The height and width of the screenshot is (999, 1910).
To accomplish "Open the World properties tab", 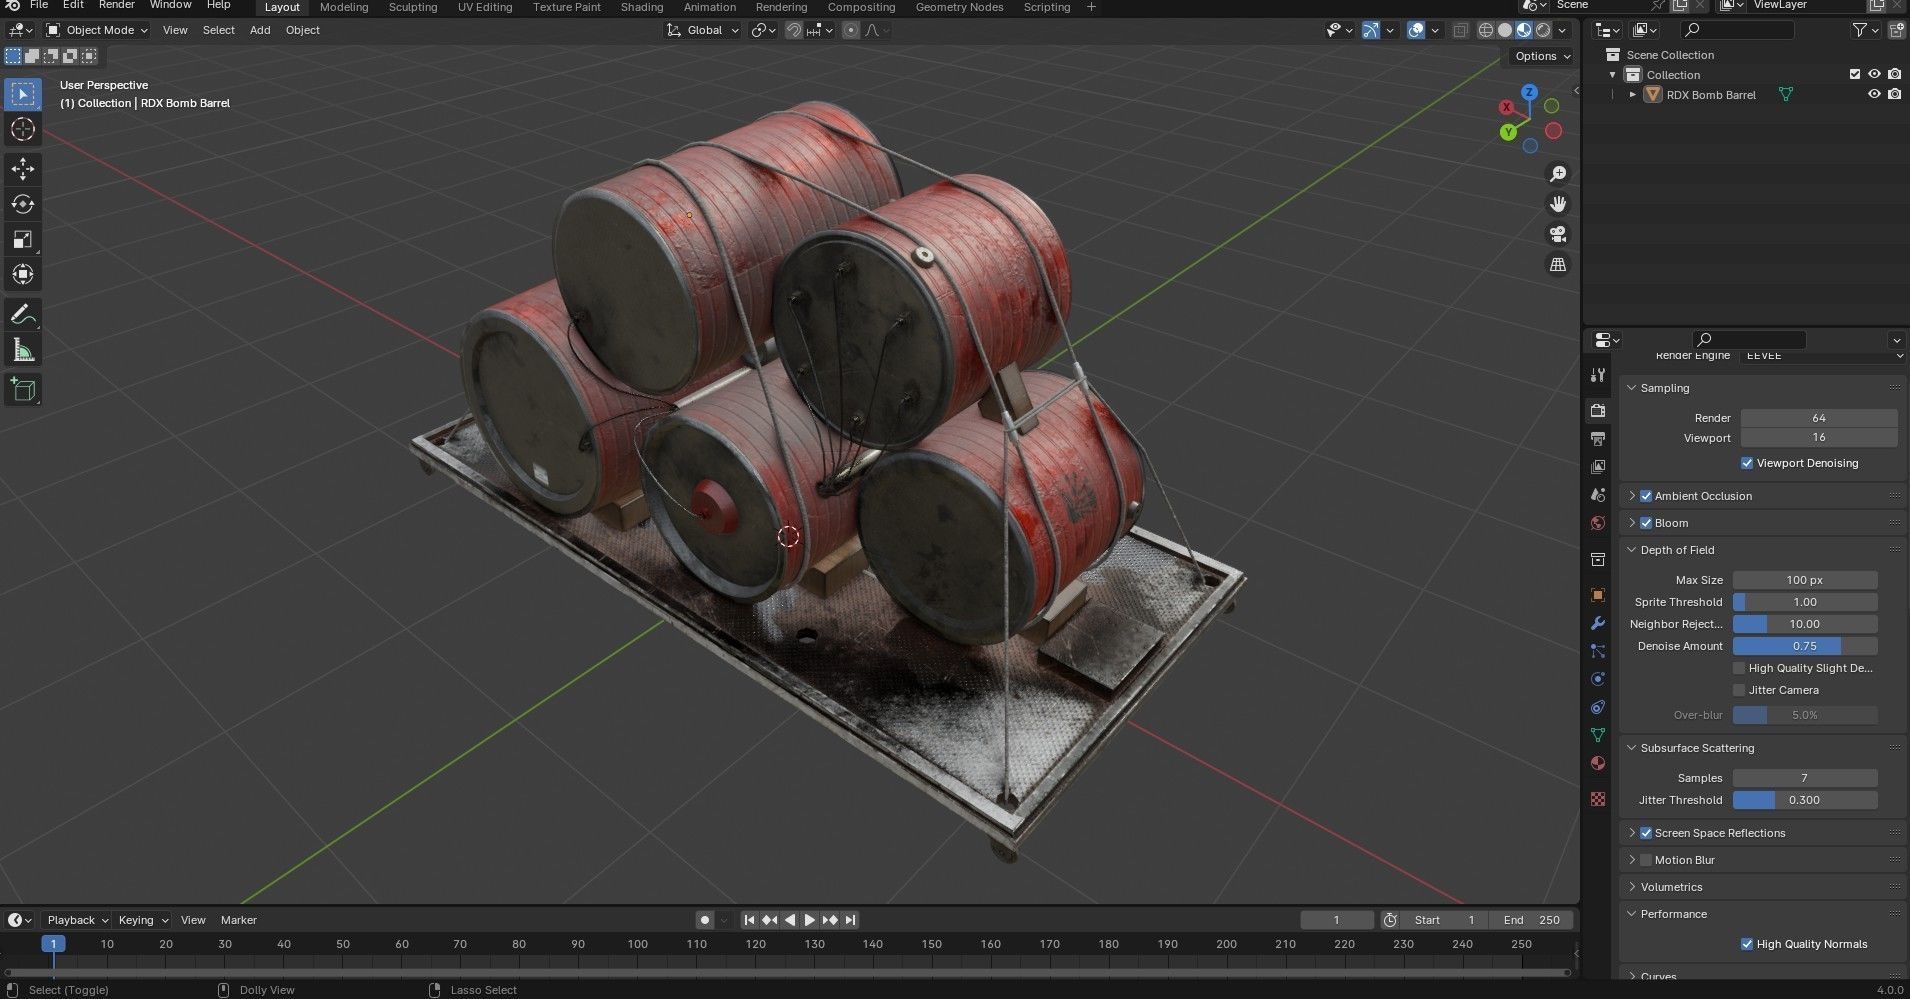I will pyautogui.click(x=1598, y=523).
